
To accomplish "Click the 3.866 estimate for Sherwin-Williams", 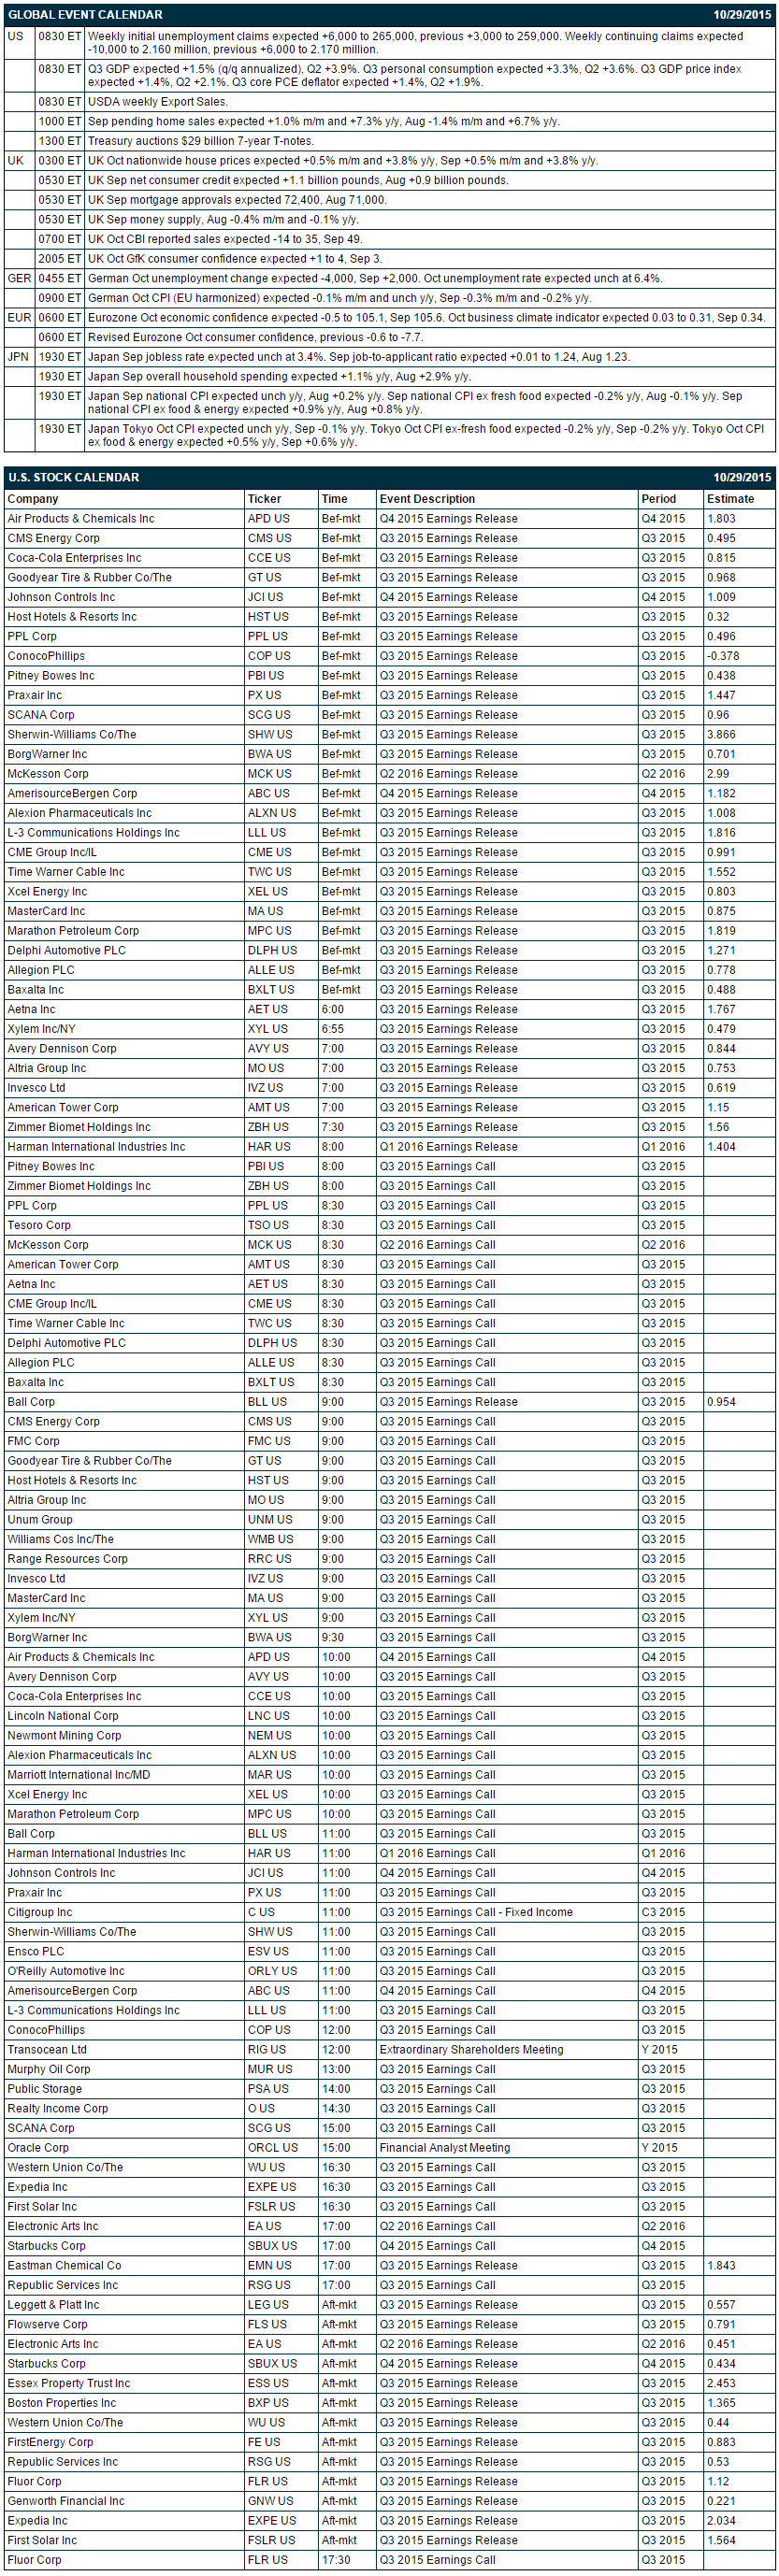I will [721, 735].
